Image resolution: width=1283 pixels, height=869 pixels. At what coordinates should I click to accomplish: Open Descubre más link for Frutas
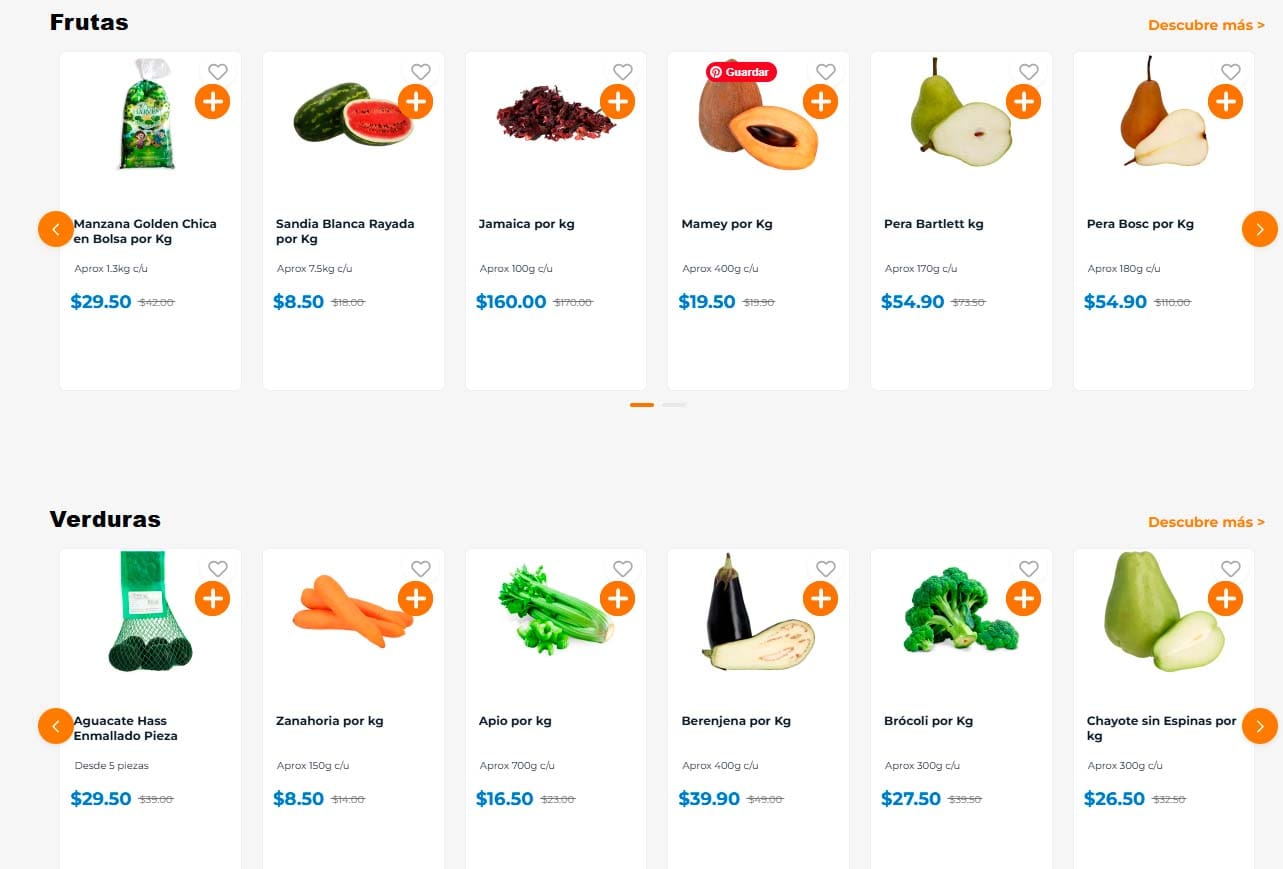pos(1205,25)
